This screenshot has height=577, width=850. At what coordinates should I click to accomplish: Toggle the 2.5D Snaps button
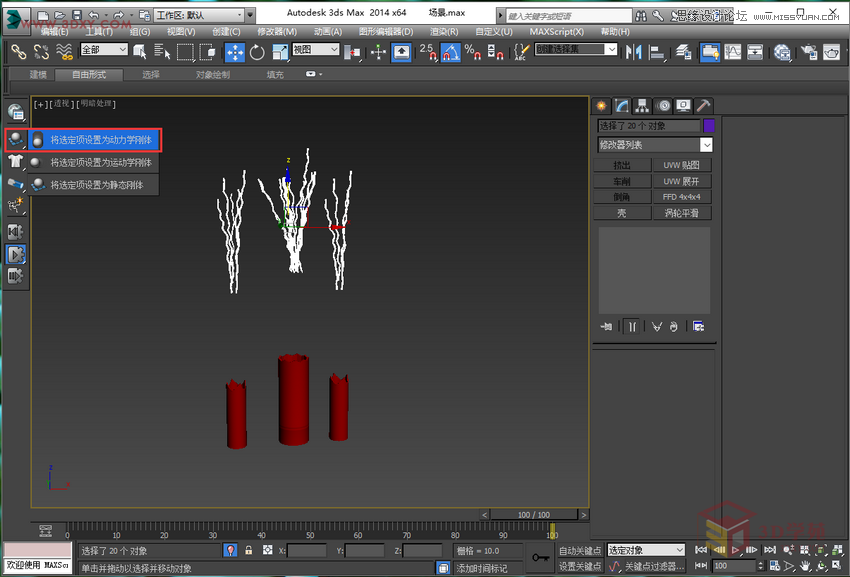[432, 52]
